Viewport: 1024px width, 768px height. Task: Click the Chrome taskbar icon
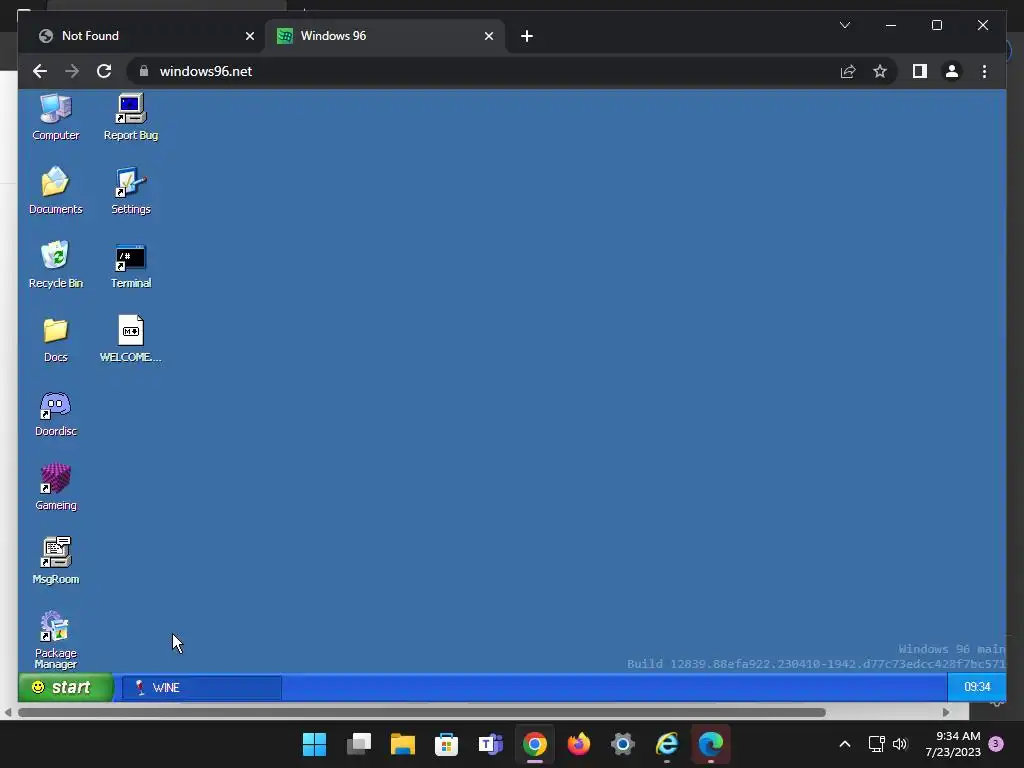point(535,744)
